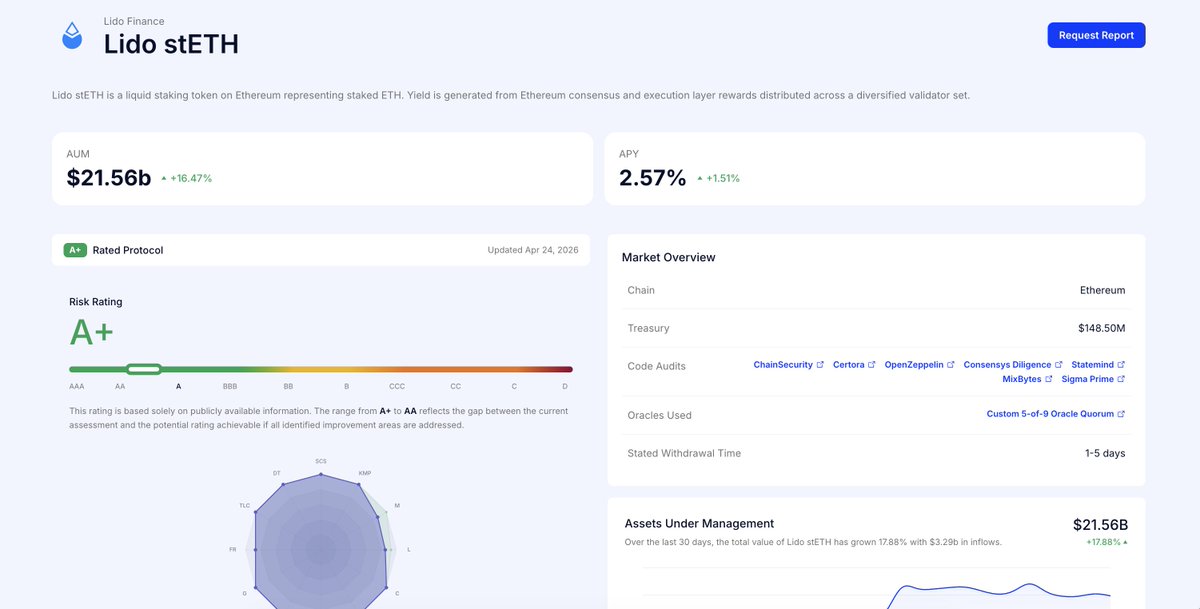Click external link icon beside Consensys Diligence
This screenshot has width=1200, height=609.
click(x=1059, y=365)
